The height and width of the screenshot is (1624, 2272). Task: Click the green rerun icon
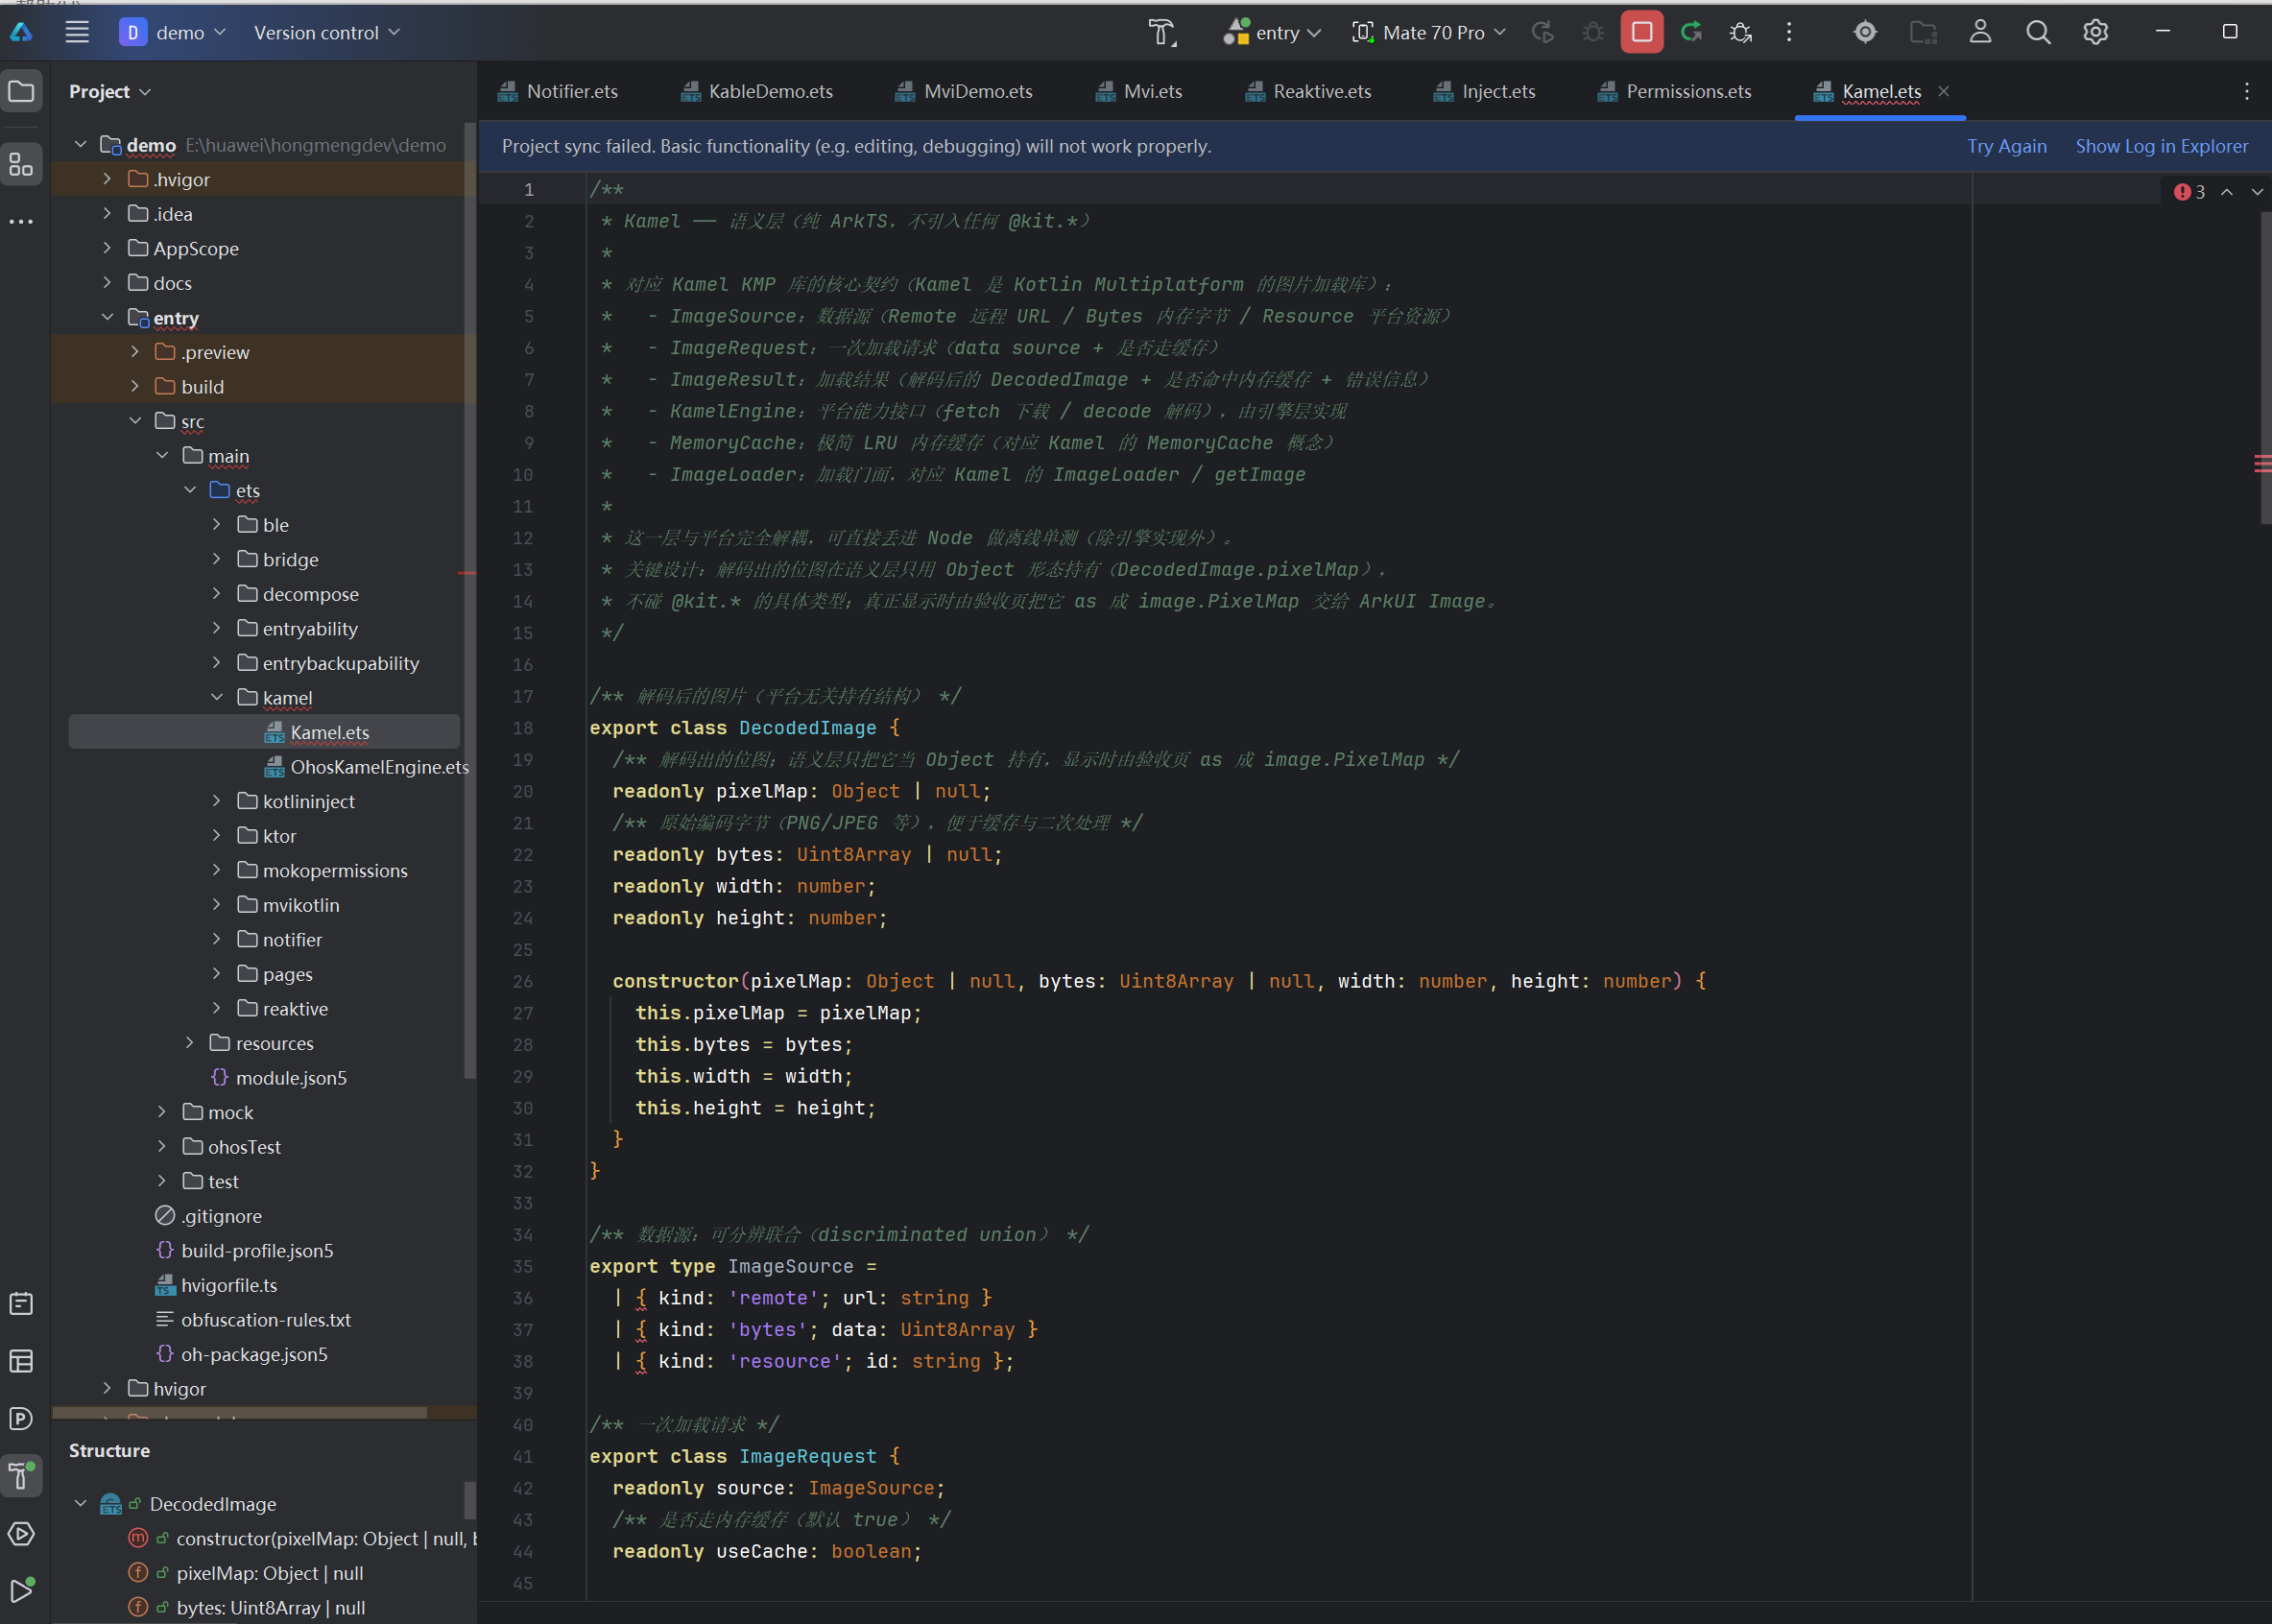tap(1691, 32)
